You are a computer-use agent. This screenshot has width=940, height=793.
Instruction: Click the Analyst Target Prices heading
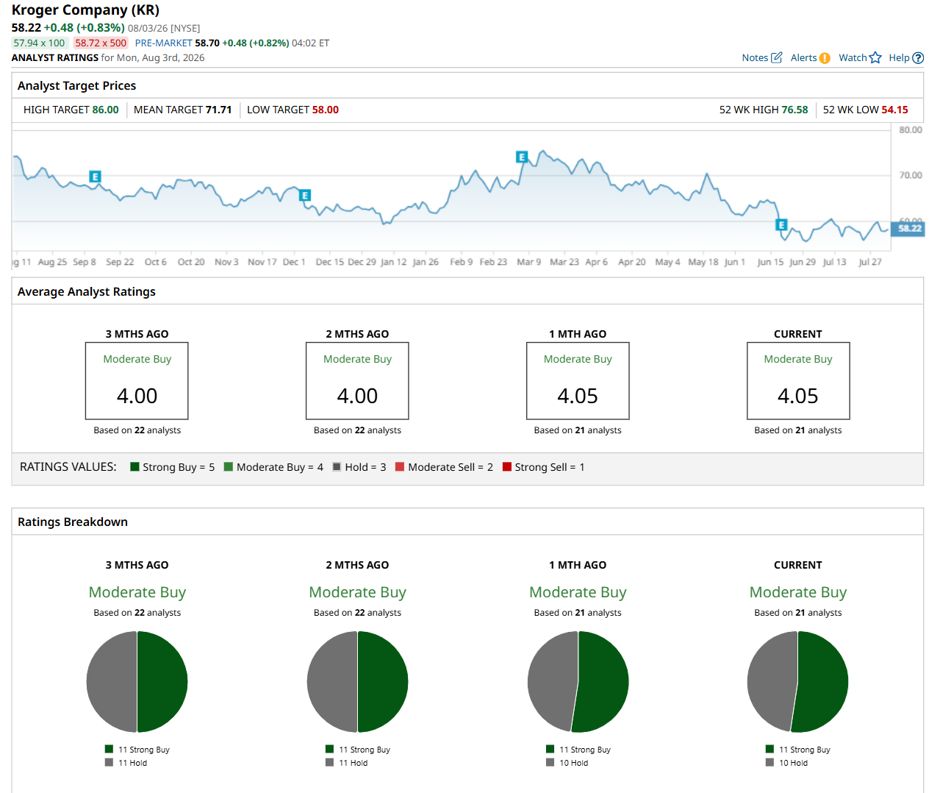tap(77, 86)
